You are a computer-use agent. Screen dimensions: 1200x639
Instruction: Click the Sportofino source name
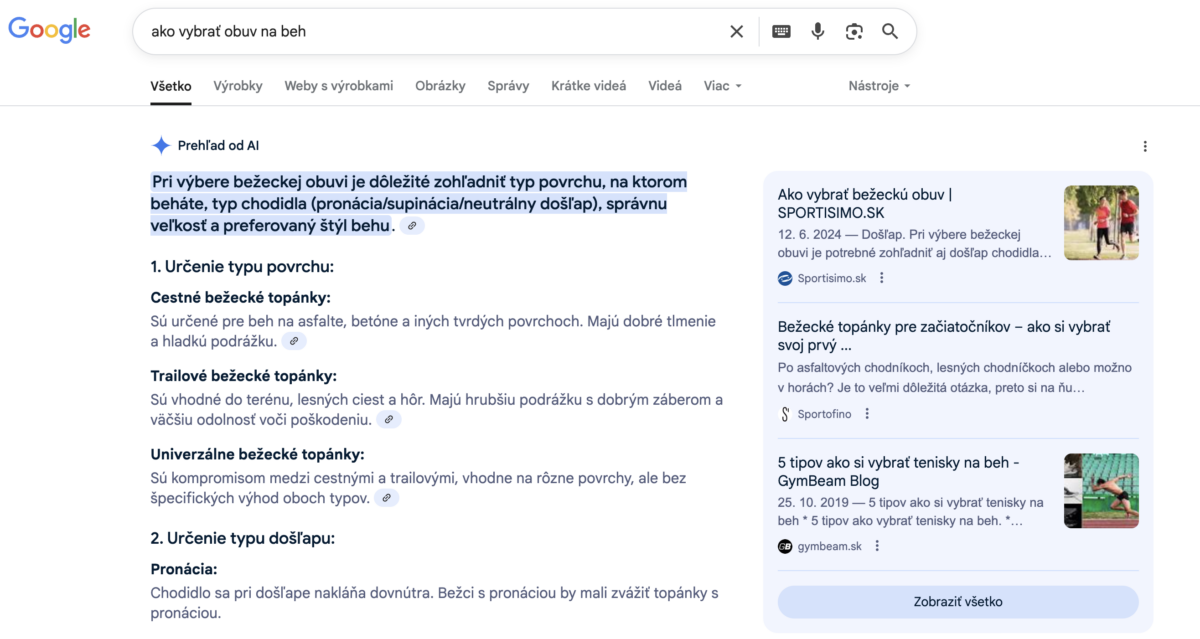pos(825,414)
